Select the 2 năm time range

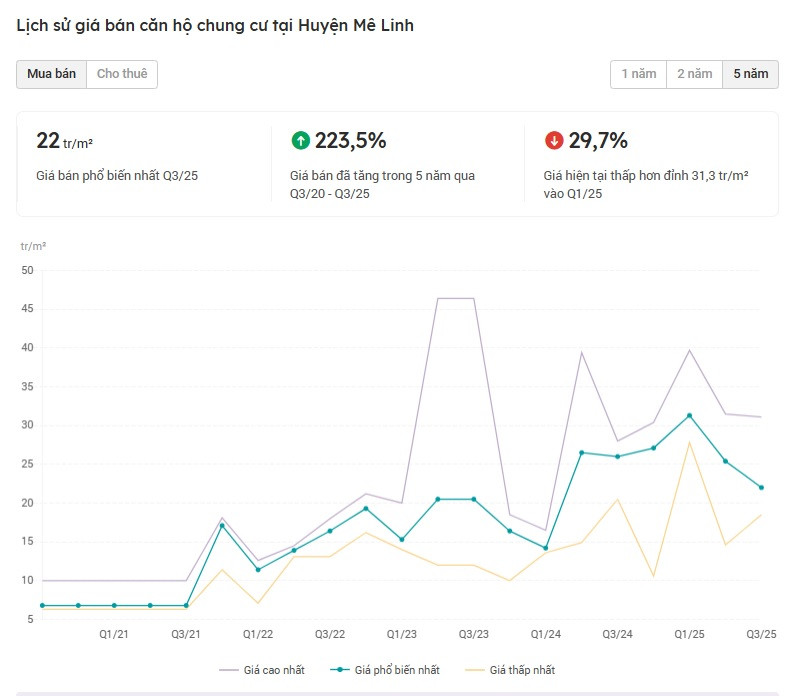[694, 74]
